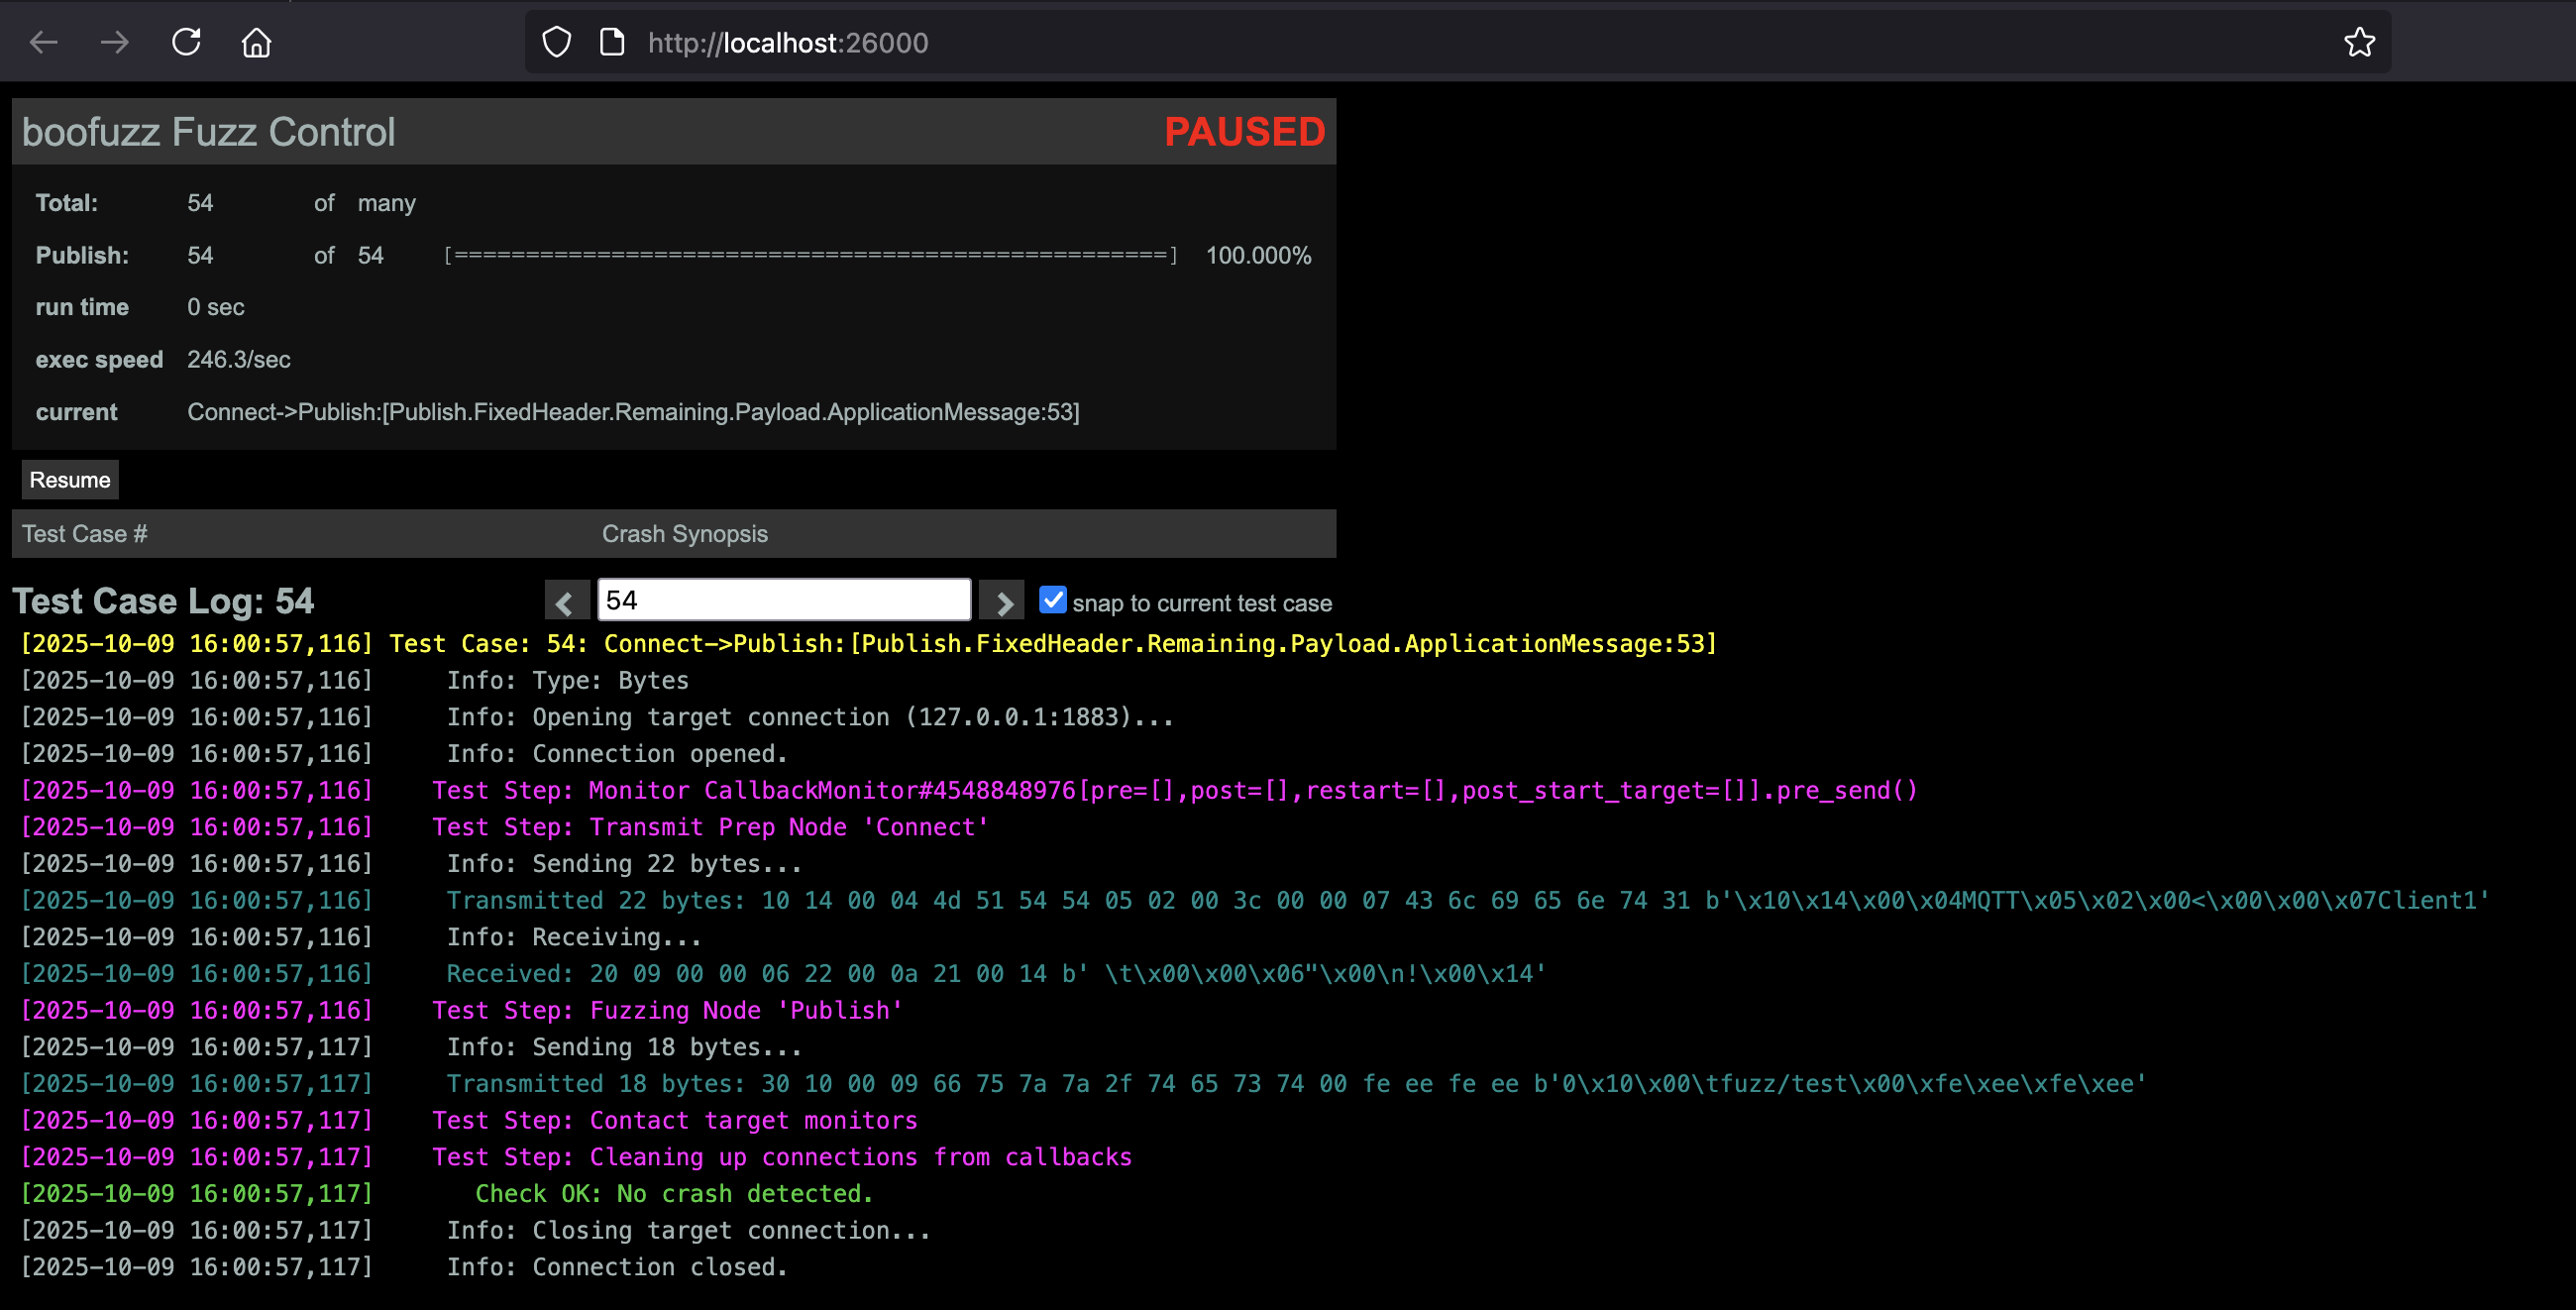
Task: Click the Check OK no crash log line
Action: coord(673,1194)
